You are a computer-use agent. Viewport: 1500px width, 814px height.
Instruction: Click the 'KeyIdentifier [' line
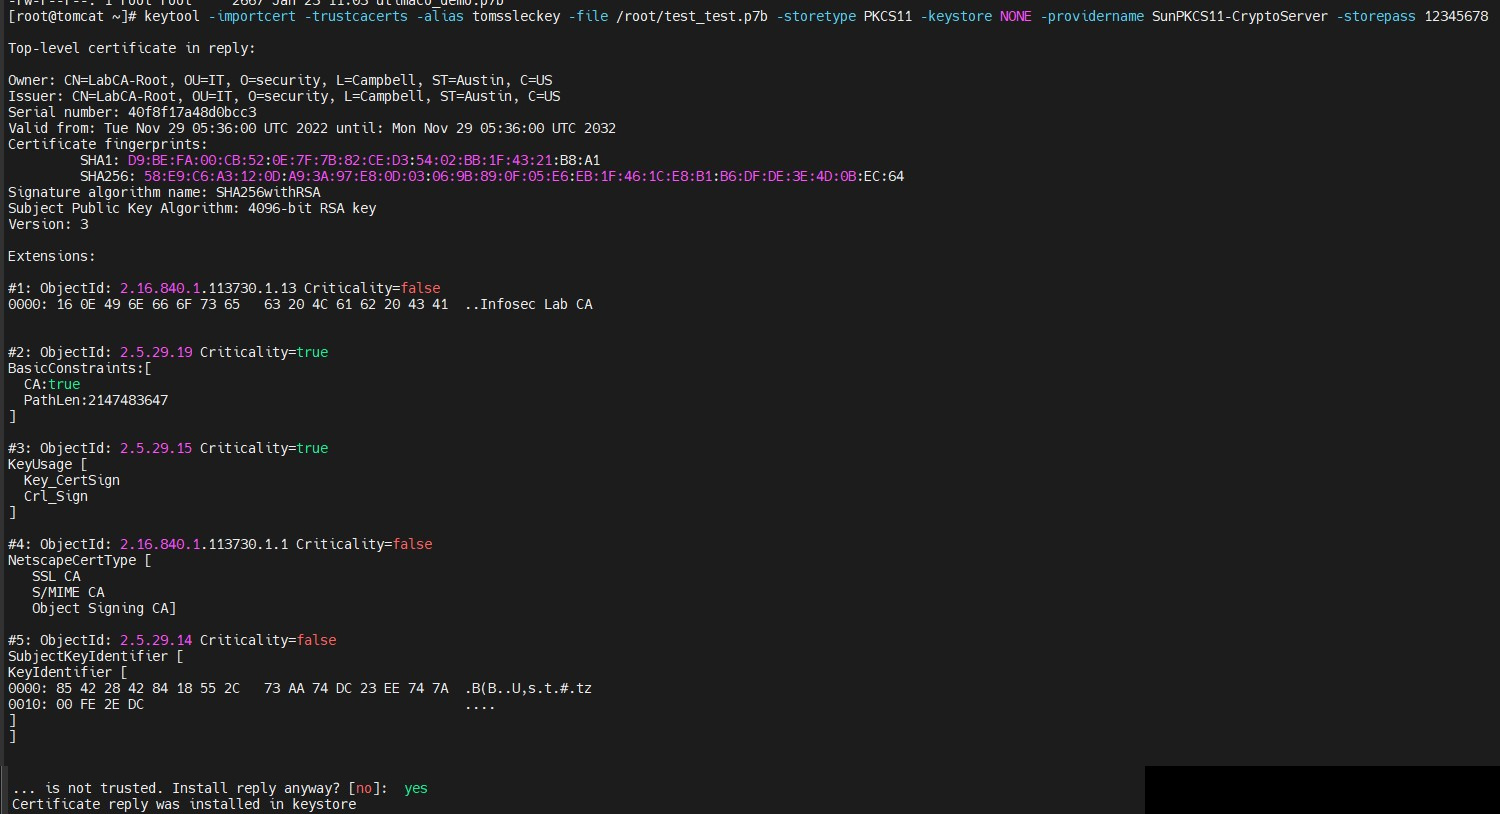click(x=68, y=672)
